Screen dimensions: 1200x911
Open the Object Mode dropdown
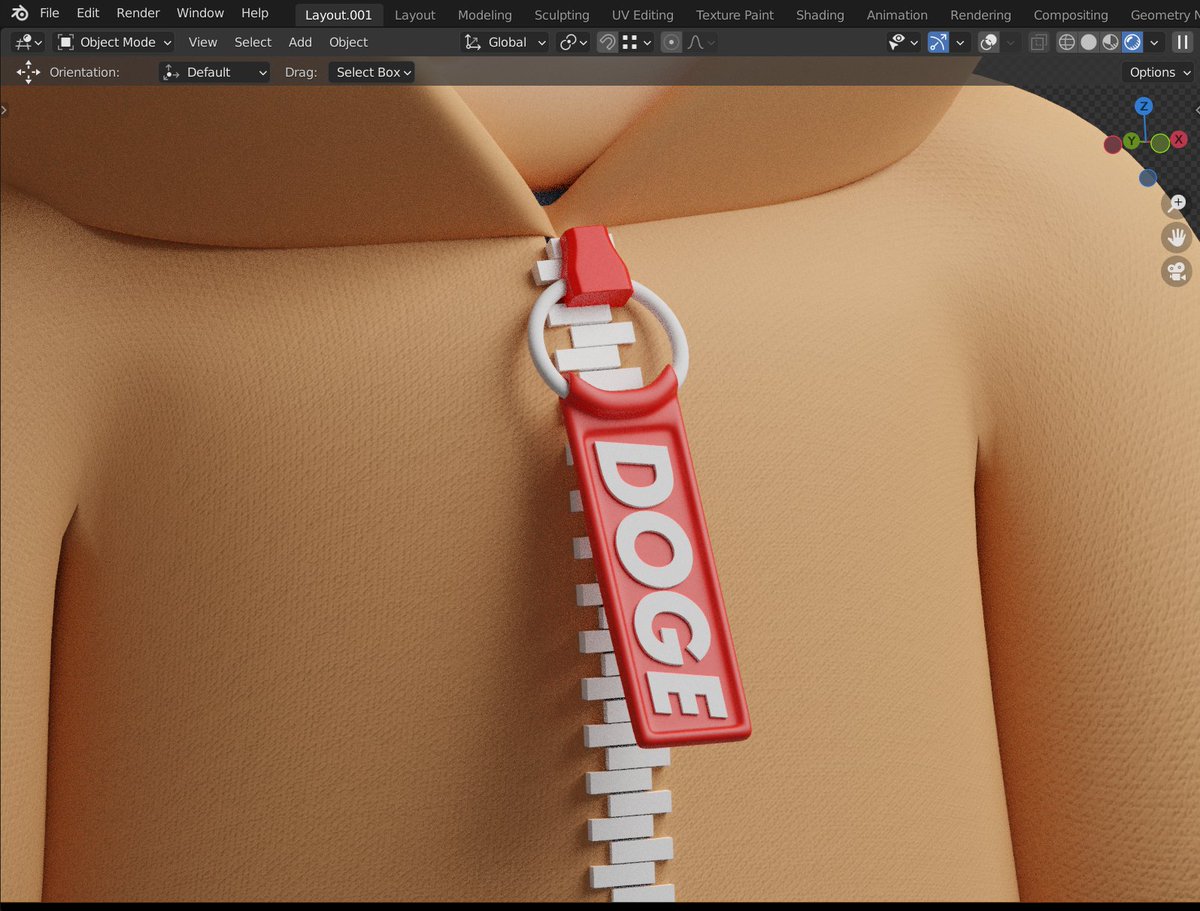pyautogui.click(x=114, y=42)
